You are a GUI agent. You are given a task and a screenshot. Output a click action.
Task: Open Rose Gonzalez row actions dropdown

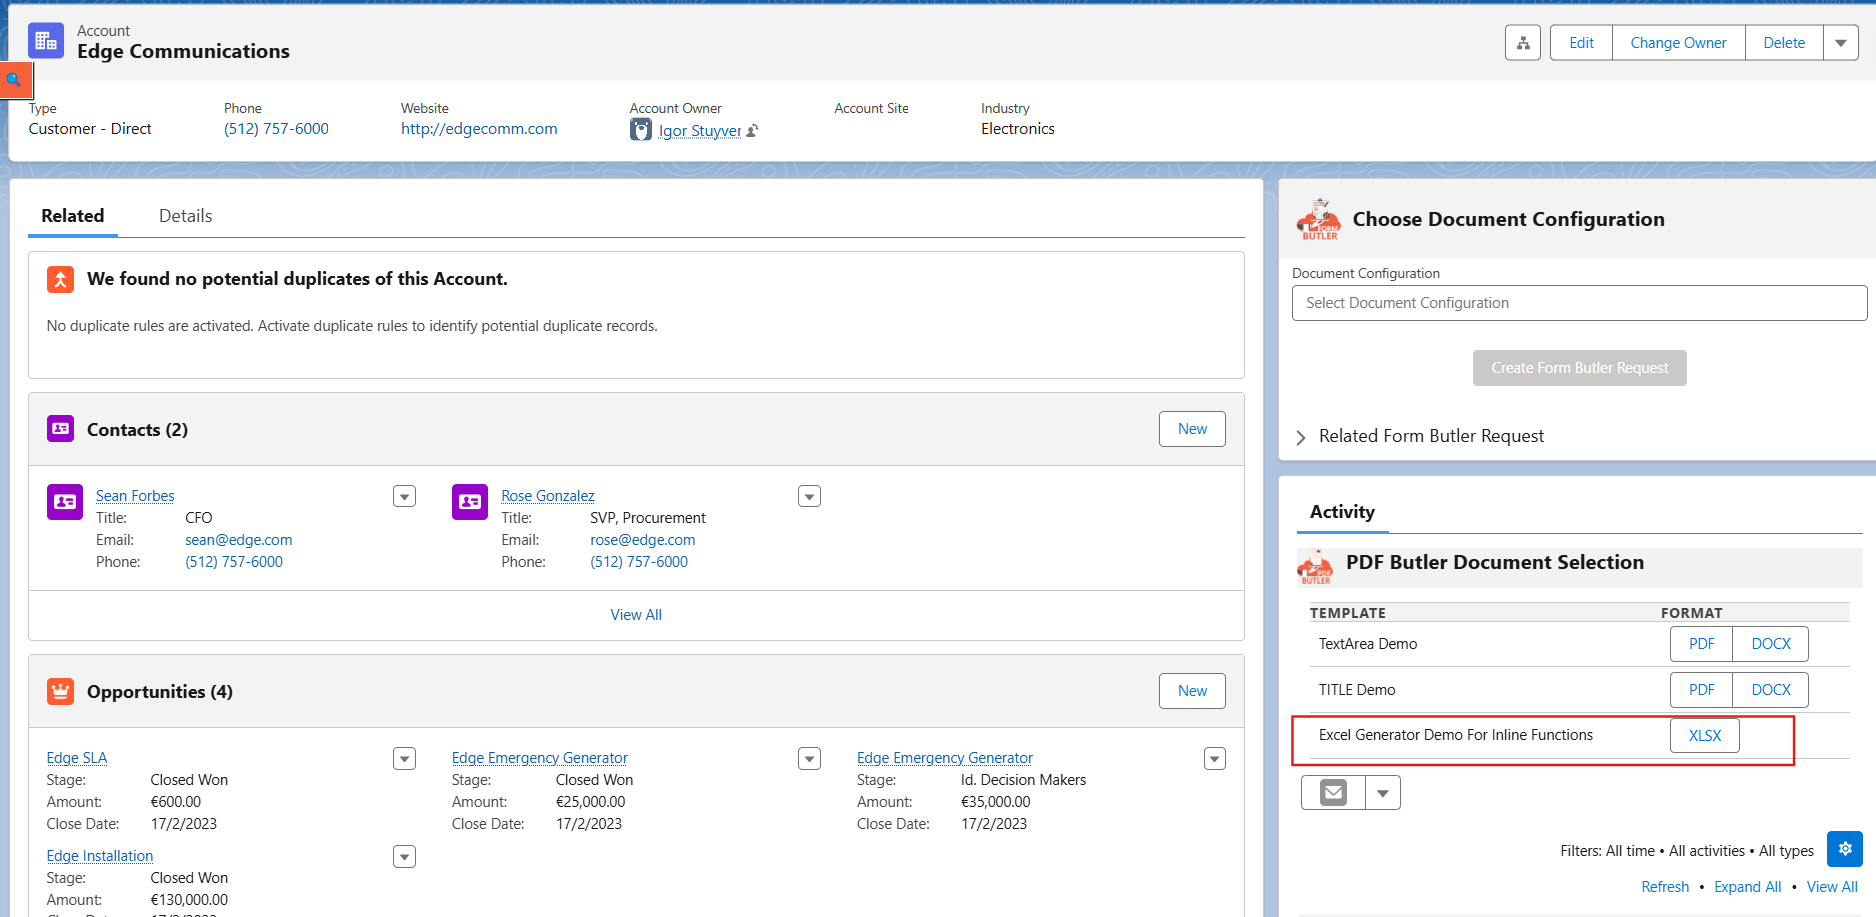[x=809, y=496]
